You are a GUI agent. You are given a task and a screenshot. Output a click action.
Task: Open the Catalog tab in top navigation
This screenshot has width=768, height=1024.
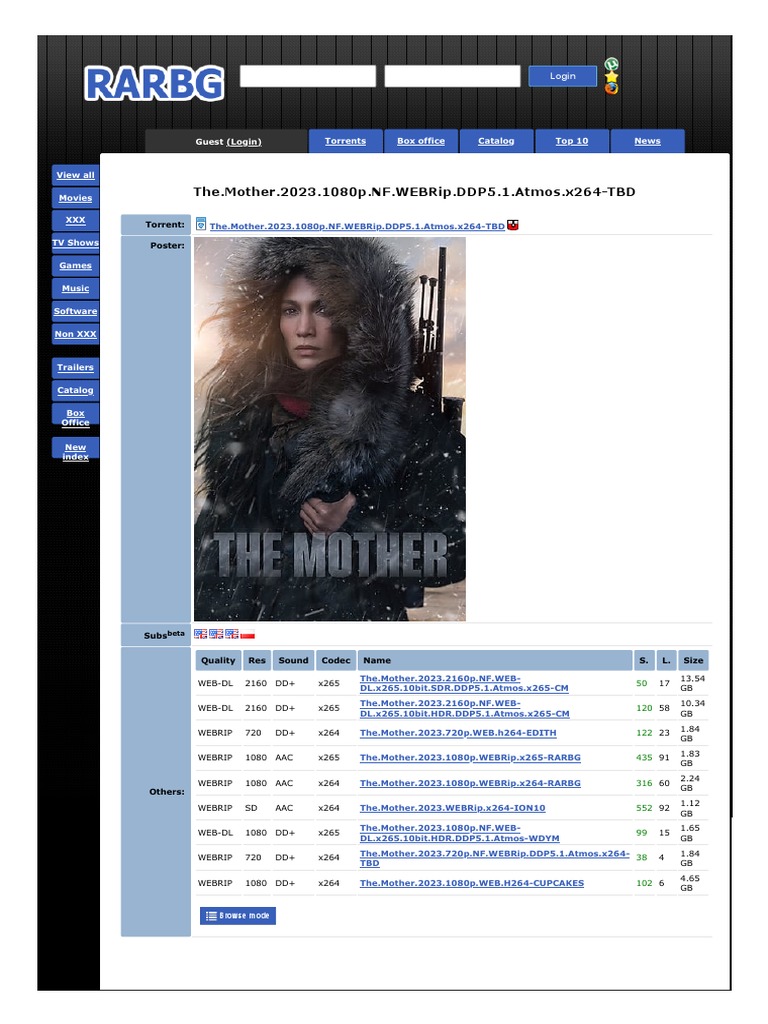496,140
